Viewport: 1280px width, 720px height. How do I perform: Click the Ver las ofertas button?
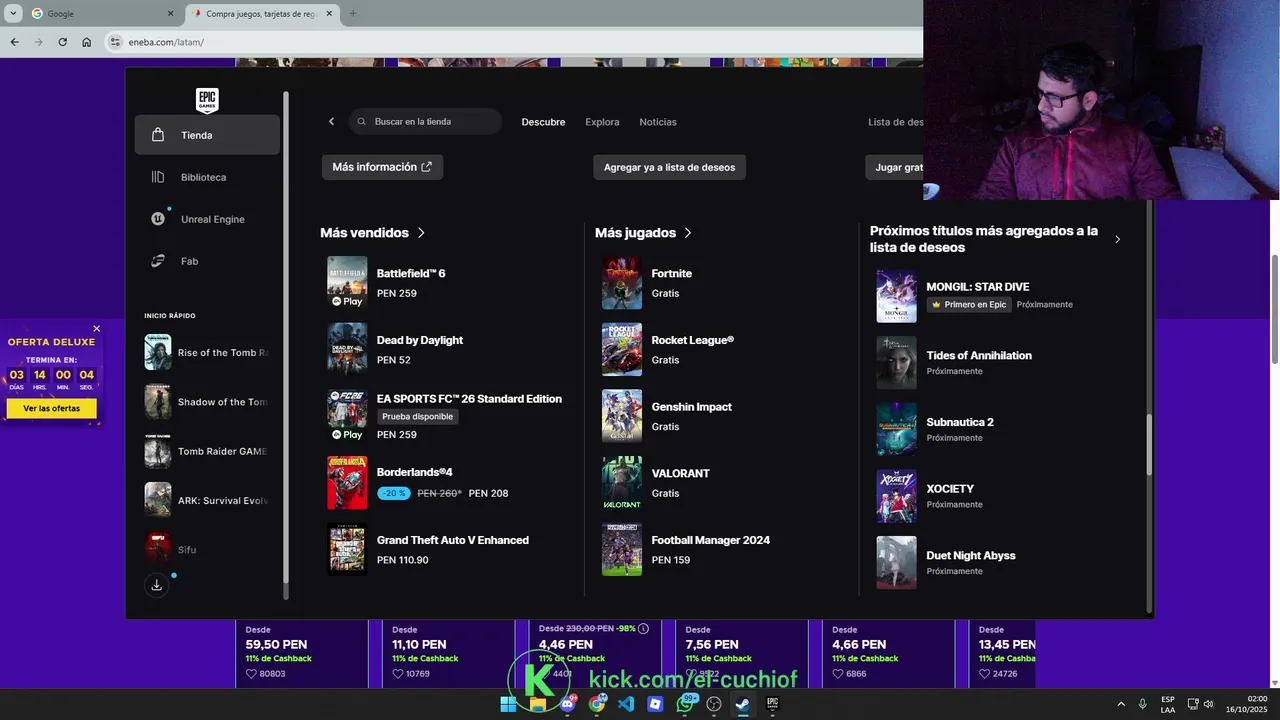(x=52, y=408)
